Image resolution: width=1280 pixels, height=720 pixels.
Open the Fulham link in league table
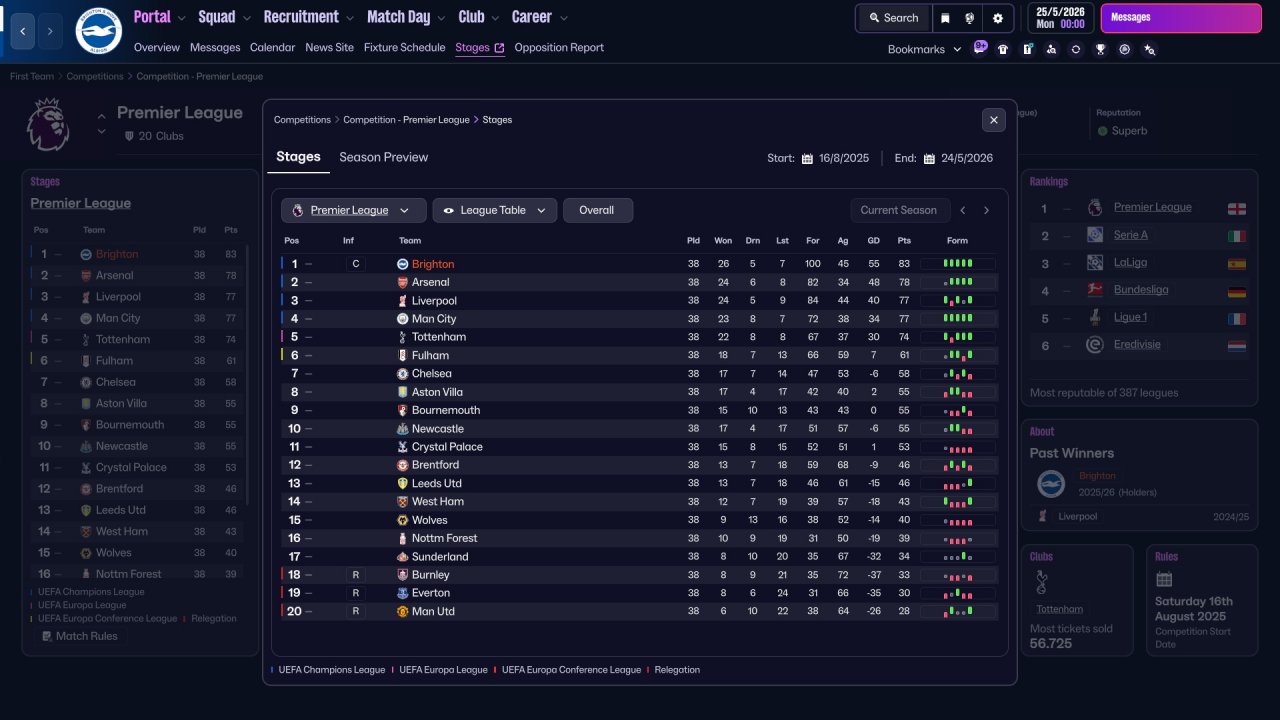[430, 355]
